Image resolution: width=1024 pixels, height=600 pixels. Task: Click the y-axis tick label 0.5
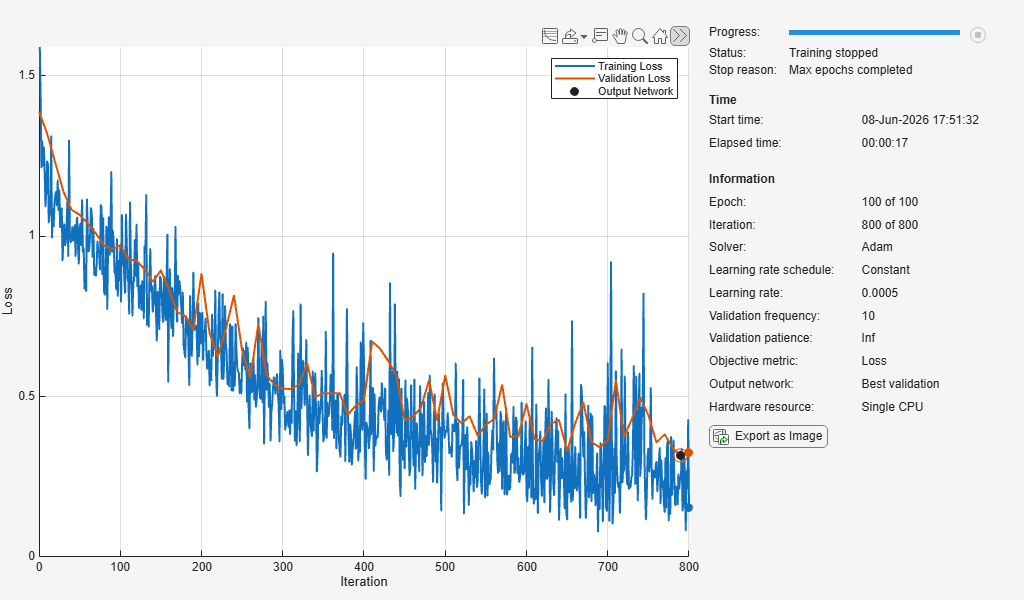[x=27, y=396]
